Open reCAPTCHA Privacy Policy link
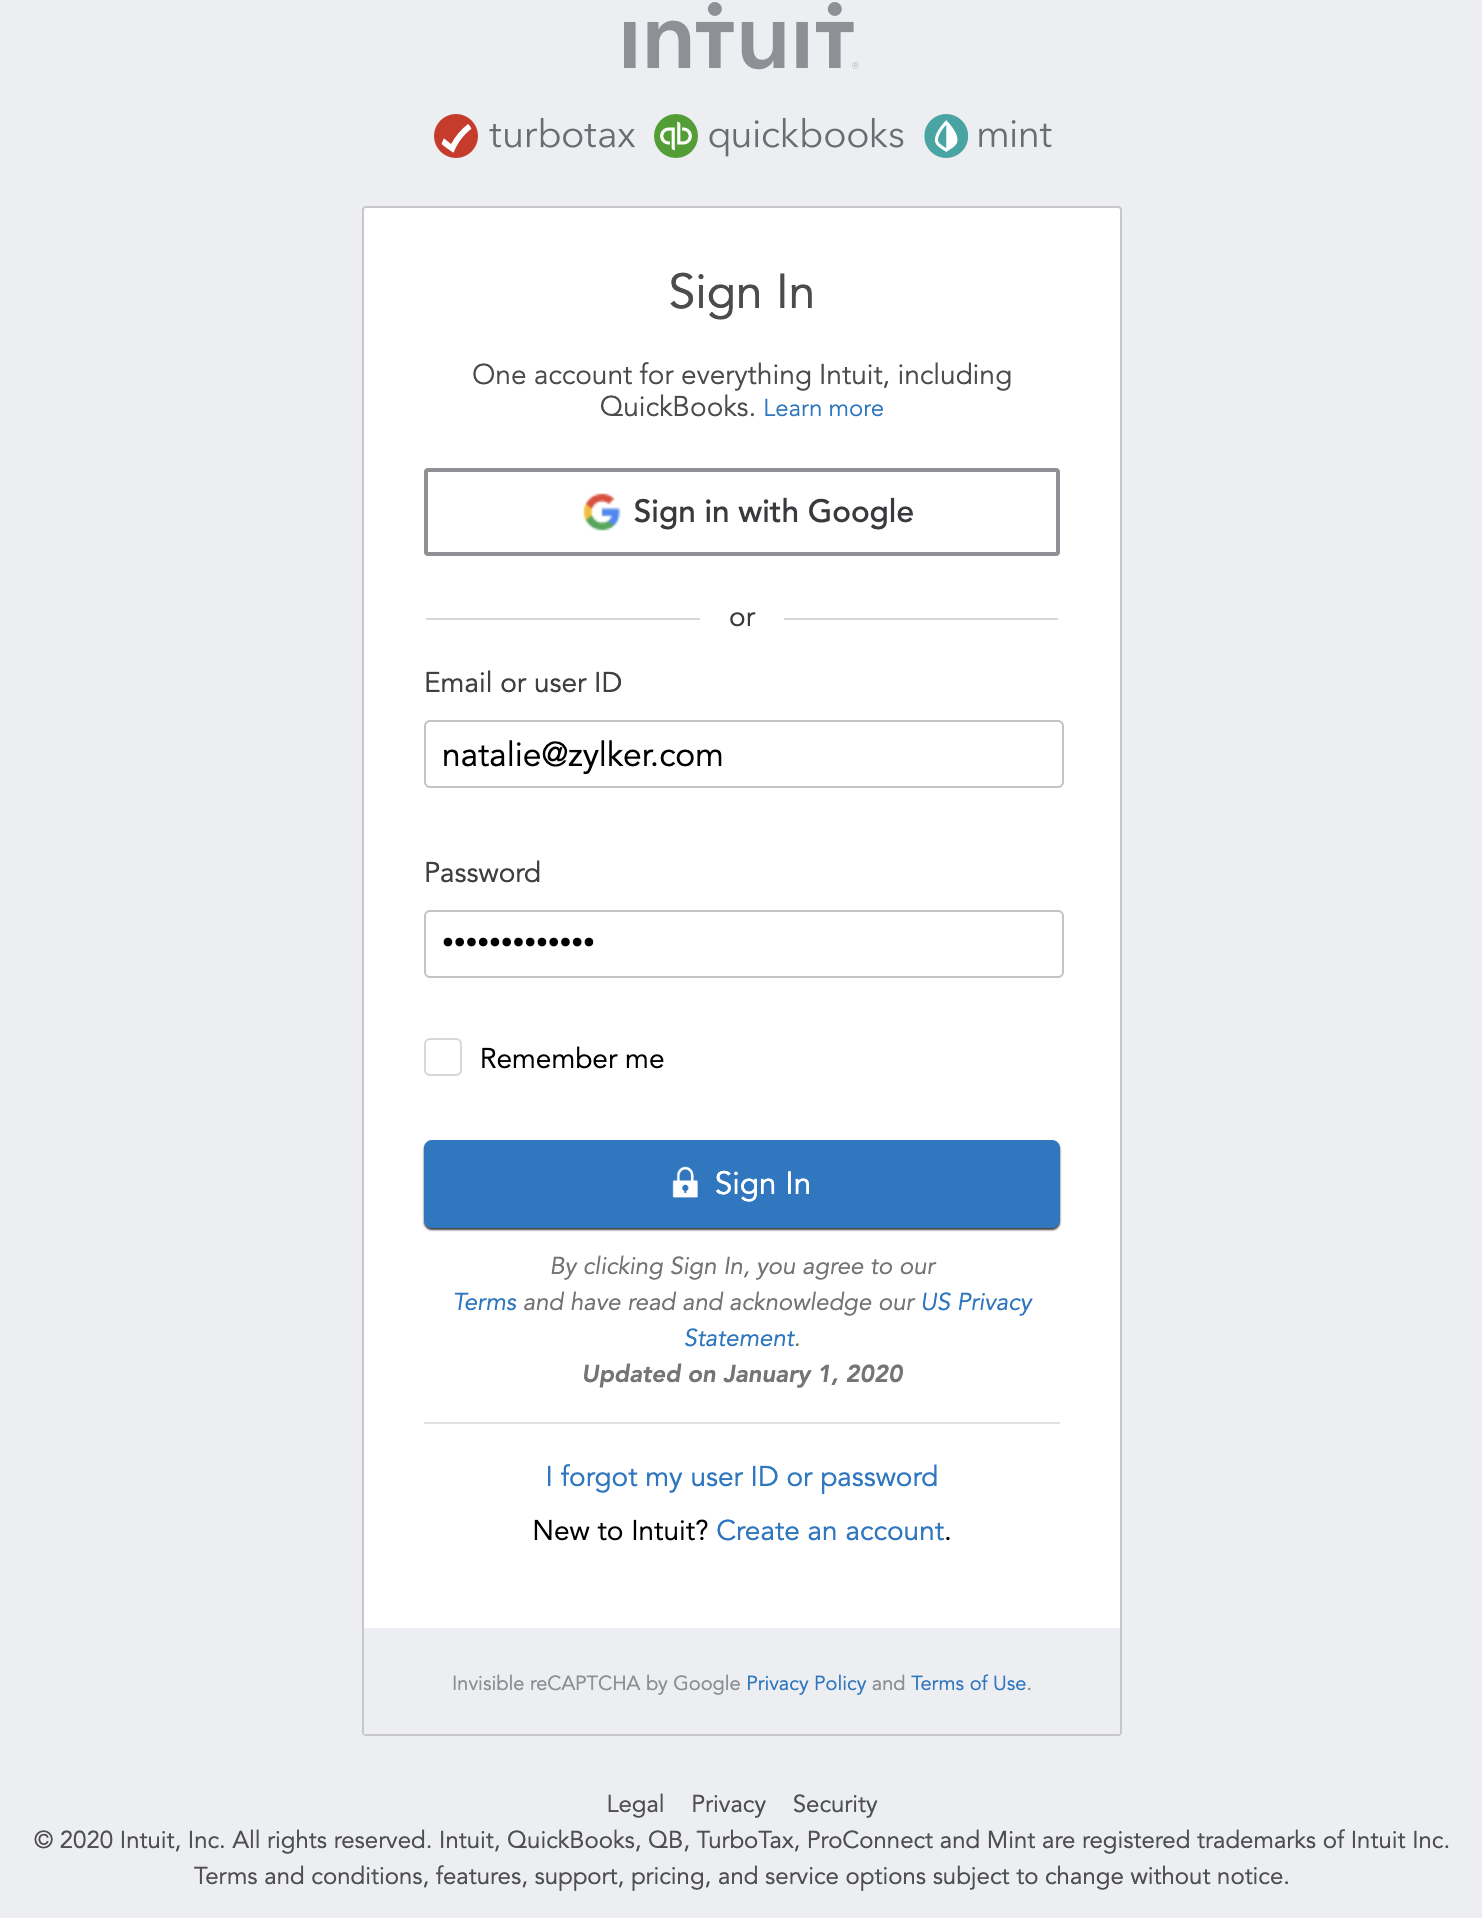 pyautogui.click(x=806, y=1683)
